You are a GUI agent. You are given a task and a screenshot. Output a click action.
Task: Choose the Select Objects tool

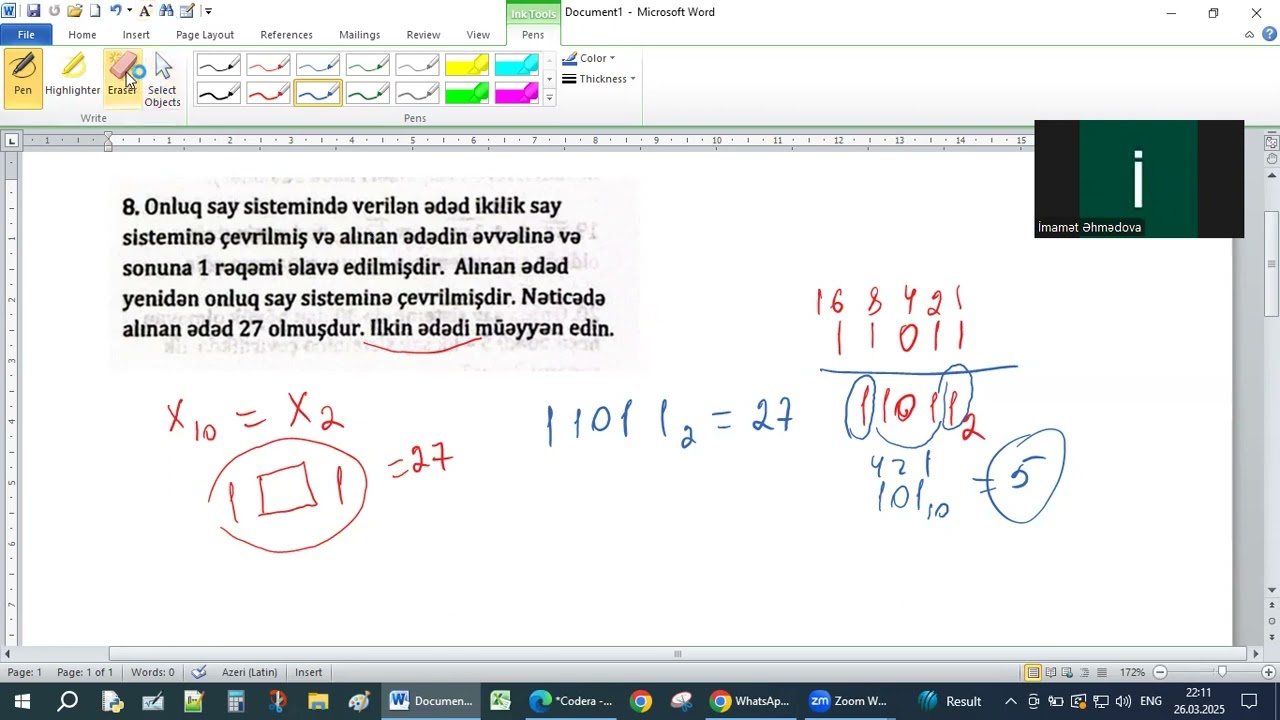(163, 78)
